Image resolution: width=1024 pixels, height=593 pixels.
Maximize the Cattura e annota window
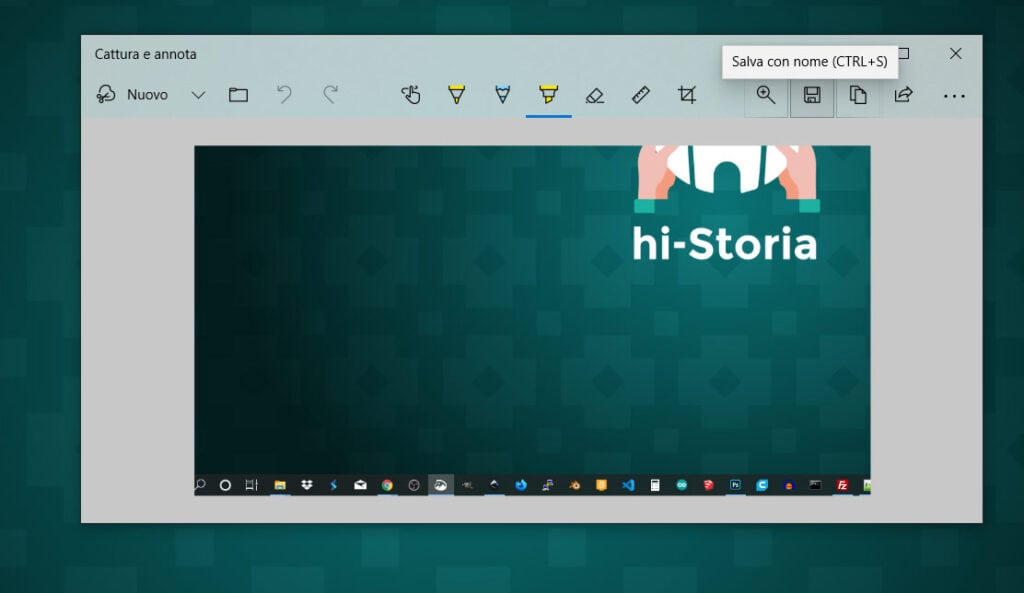tap(903, 53)
